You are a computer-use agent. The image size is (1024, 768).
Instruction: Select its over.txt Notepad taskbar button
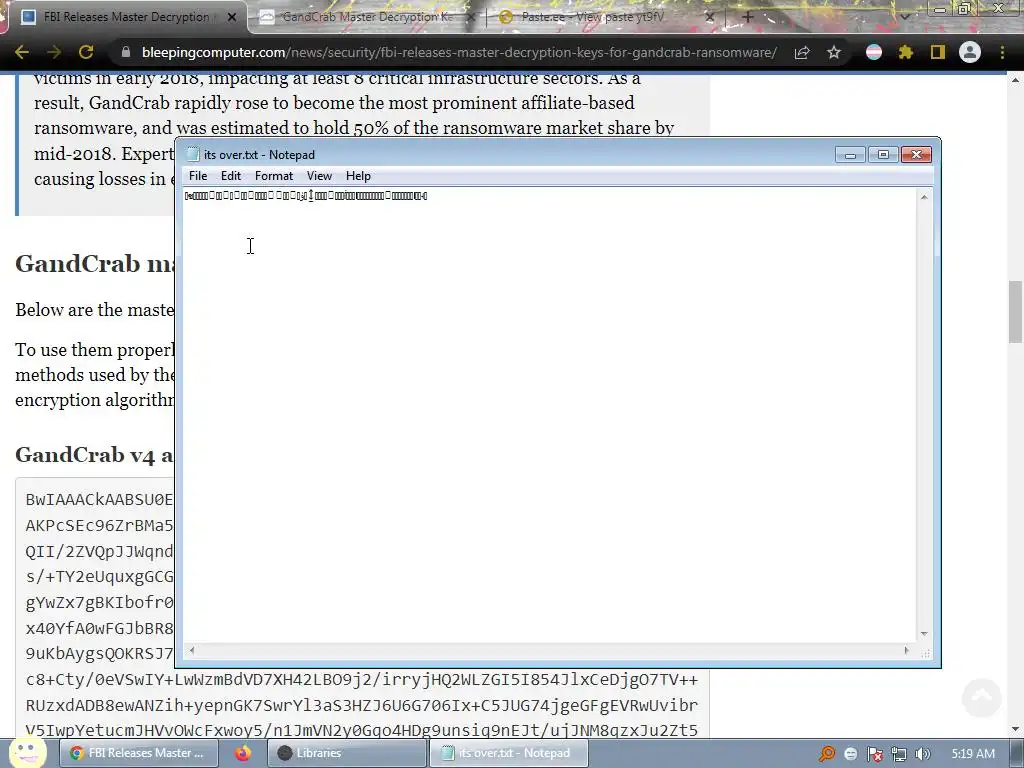(x=509, y=753)
